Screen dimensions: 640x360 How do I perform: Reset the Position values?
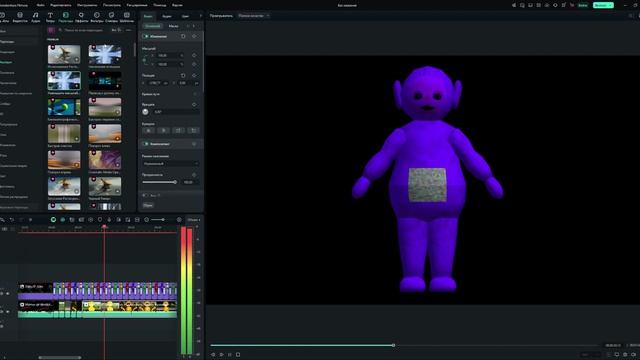pos(183,76)
